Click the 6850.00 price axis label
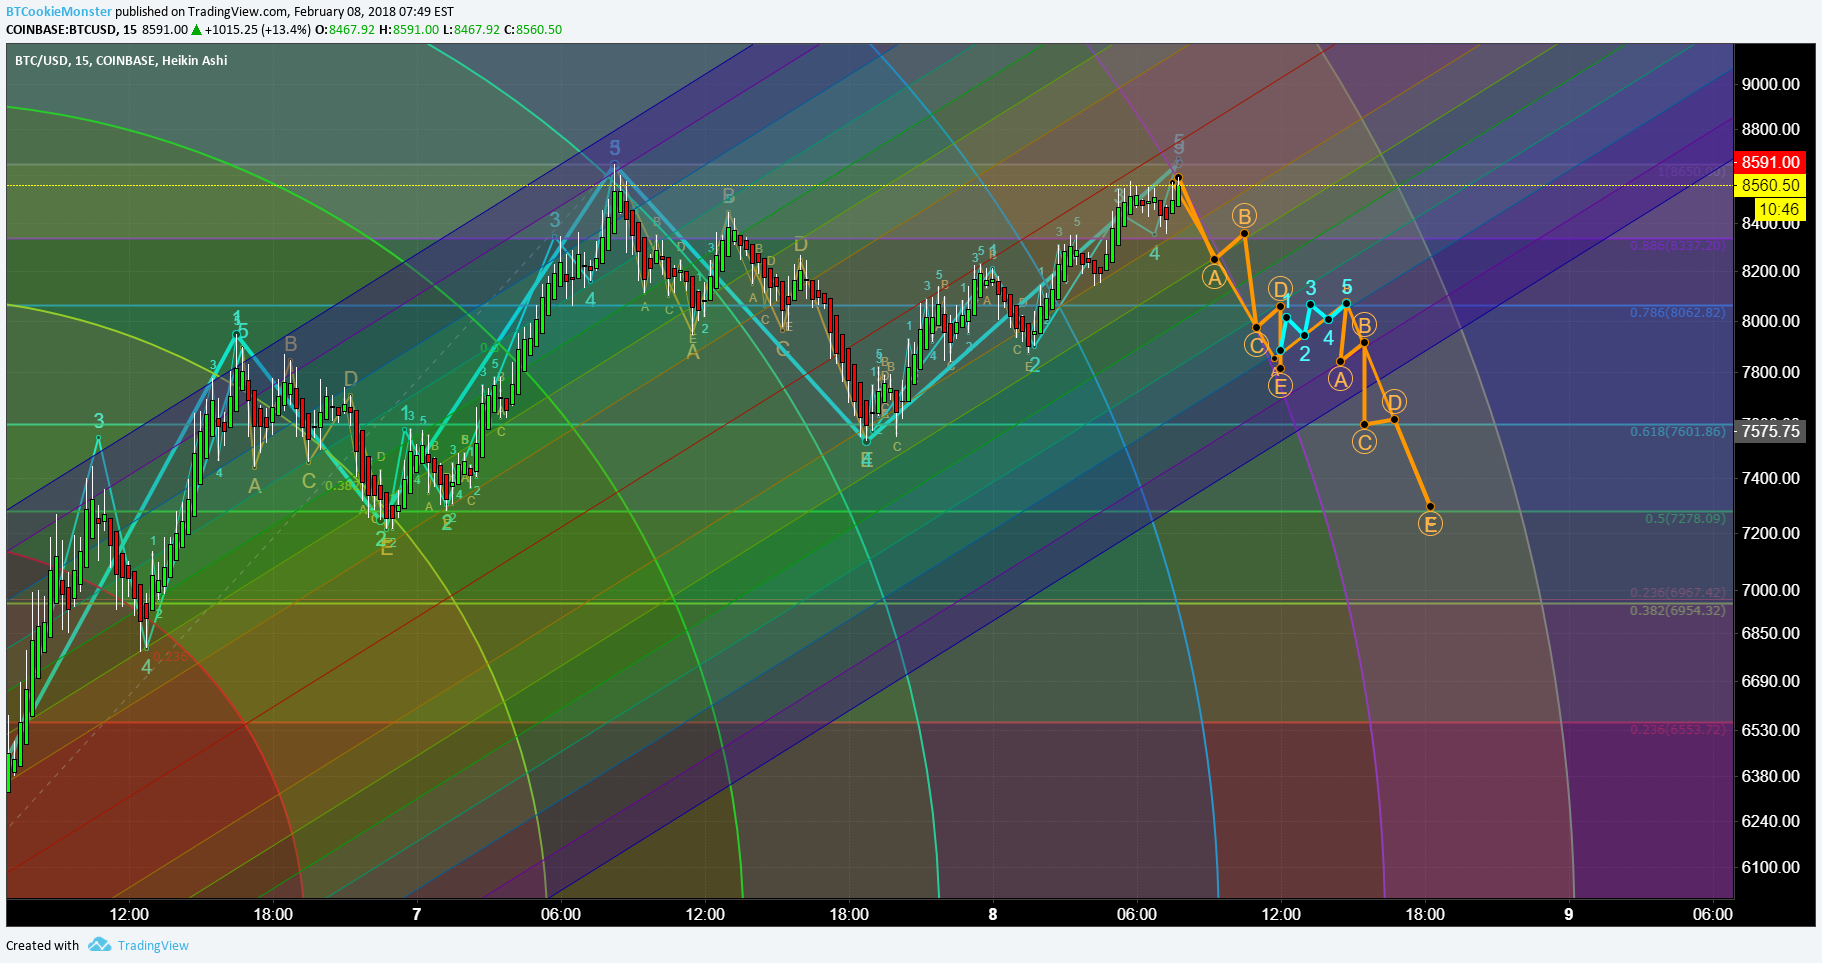This screenshot has width=1822, height=963. [1770, 633]
